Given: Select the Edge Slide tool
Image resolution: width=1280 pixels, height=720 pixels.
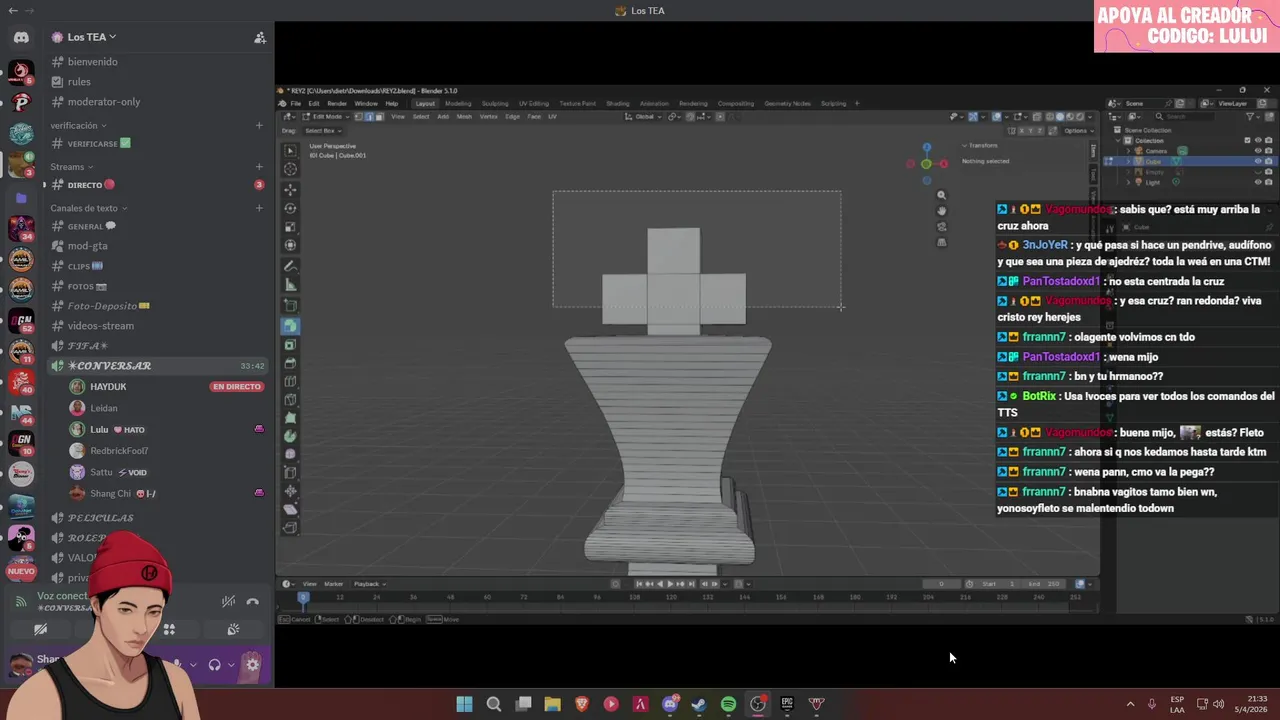Looking at the screenshot, I should 290,473.
